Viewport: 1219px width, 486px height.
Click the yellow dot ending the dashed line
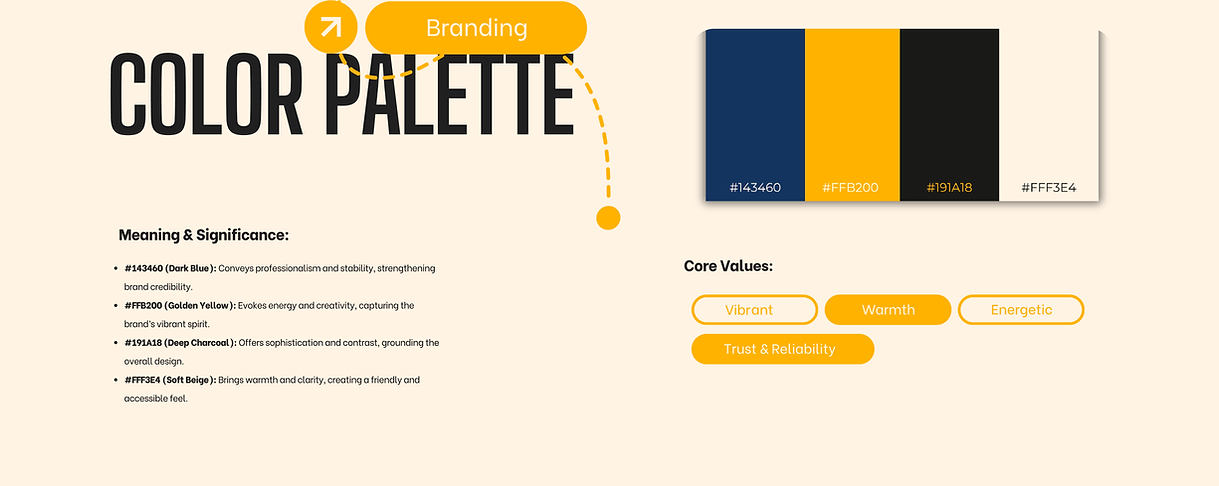click(x=608, y=218)
